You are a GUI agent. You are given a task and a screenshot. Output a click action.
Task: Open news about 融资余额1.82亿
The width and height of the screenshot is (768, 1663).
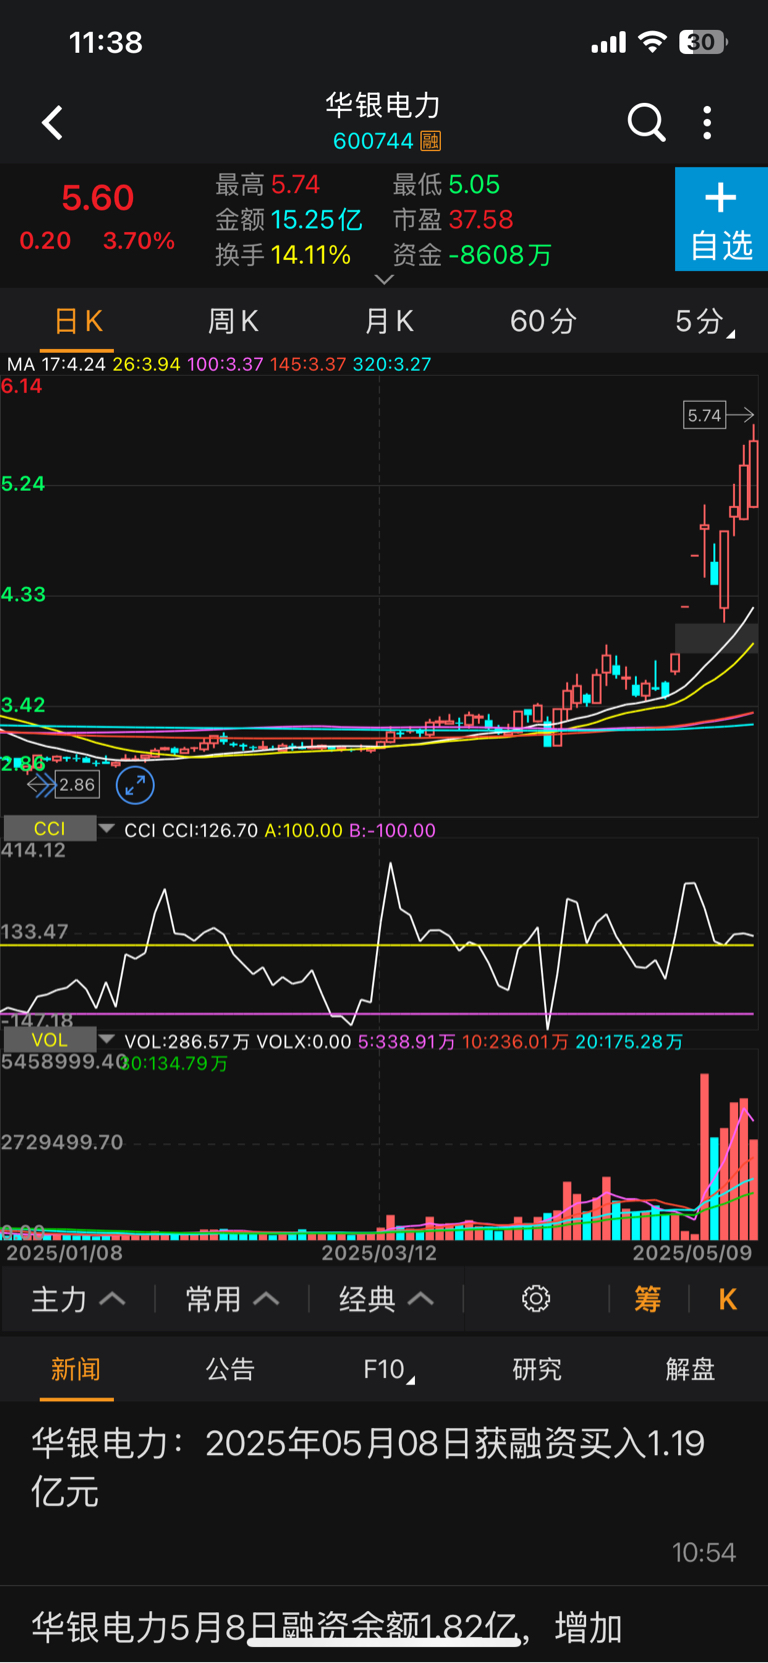[384, 1626]
